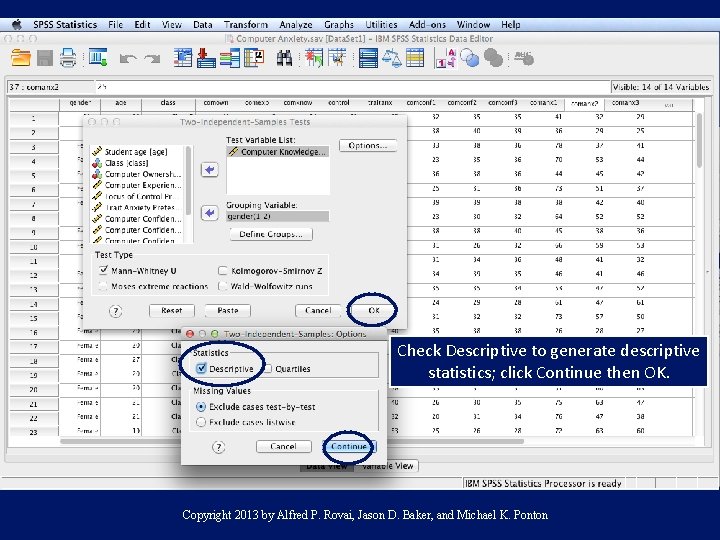720x540 pixels.
Task: Open the Transform menu
Action: [x=246, y=24]
